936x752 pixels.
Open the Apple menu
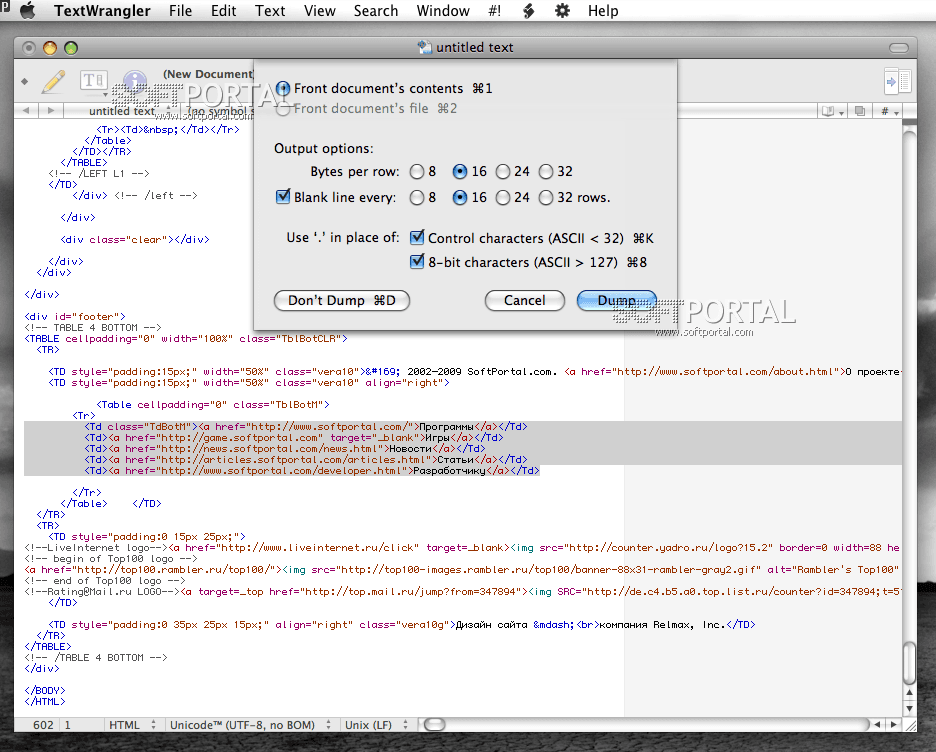tap(27, 11)
